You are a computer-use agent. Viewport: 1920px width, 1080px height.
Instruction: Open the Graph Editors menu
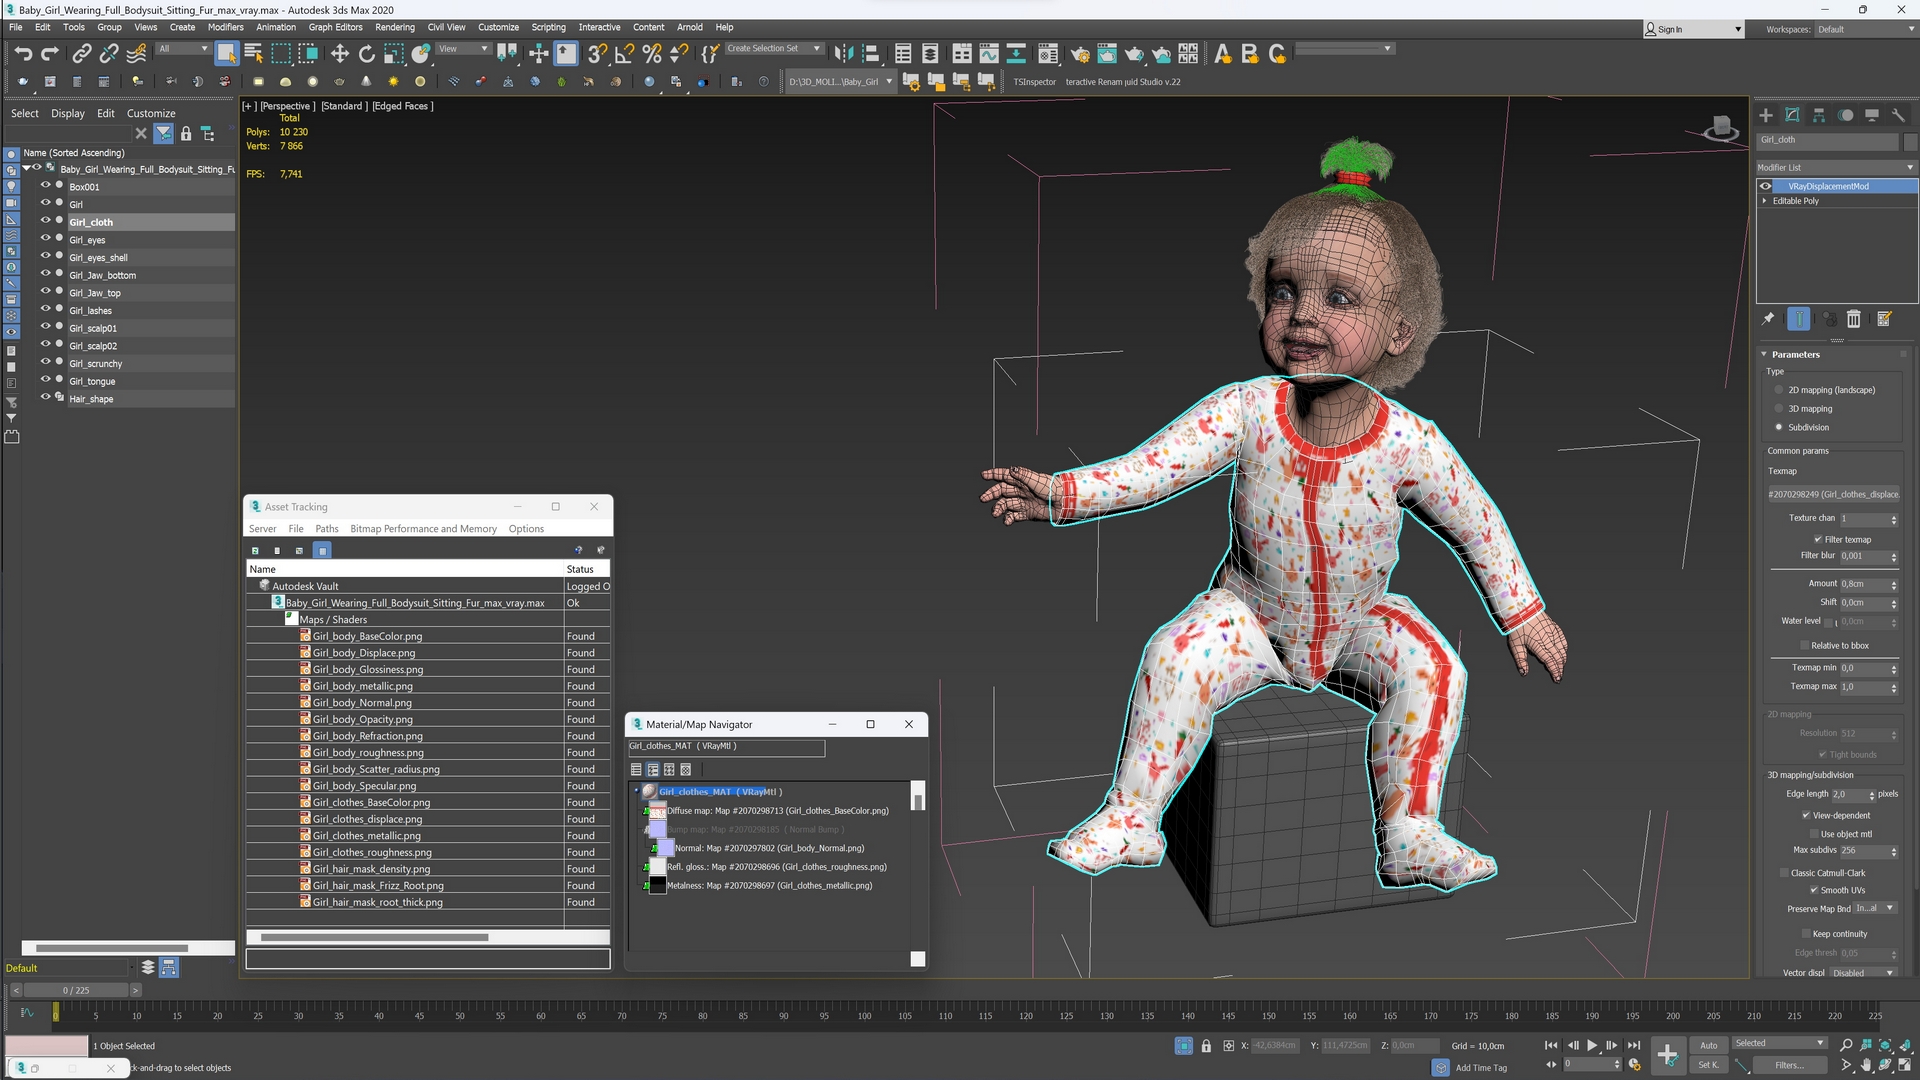click(335, 28)
